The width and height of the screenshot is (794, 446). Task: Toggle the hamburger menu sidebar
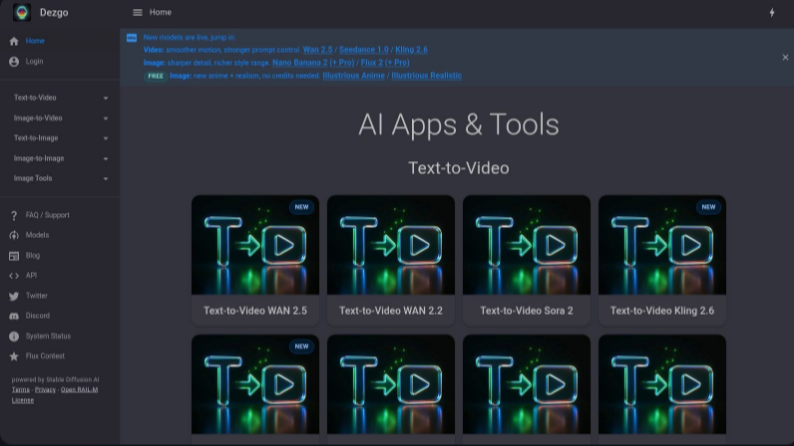[137, 13]
